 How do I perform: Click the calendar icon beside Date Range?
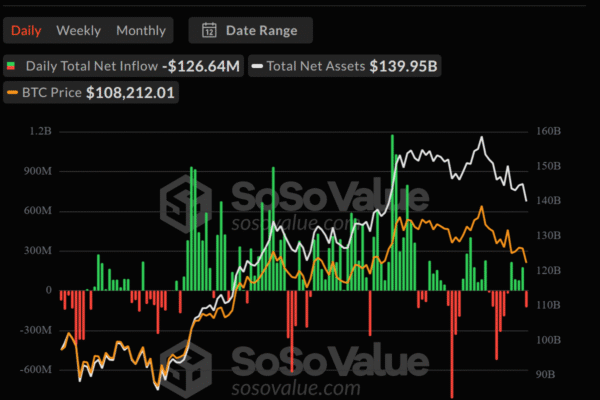click(x=209, y=30)
